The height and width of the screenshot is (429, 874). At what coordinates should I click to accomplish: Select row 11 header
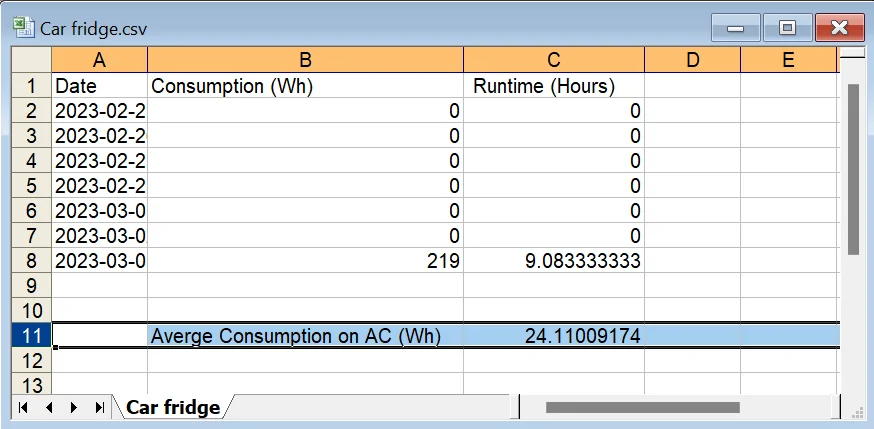tap(31, 336)
